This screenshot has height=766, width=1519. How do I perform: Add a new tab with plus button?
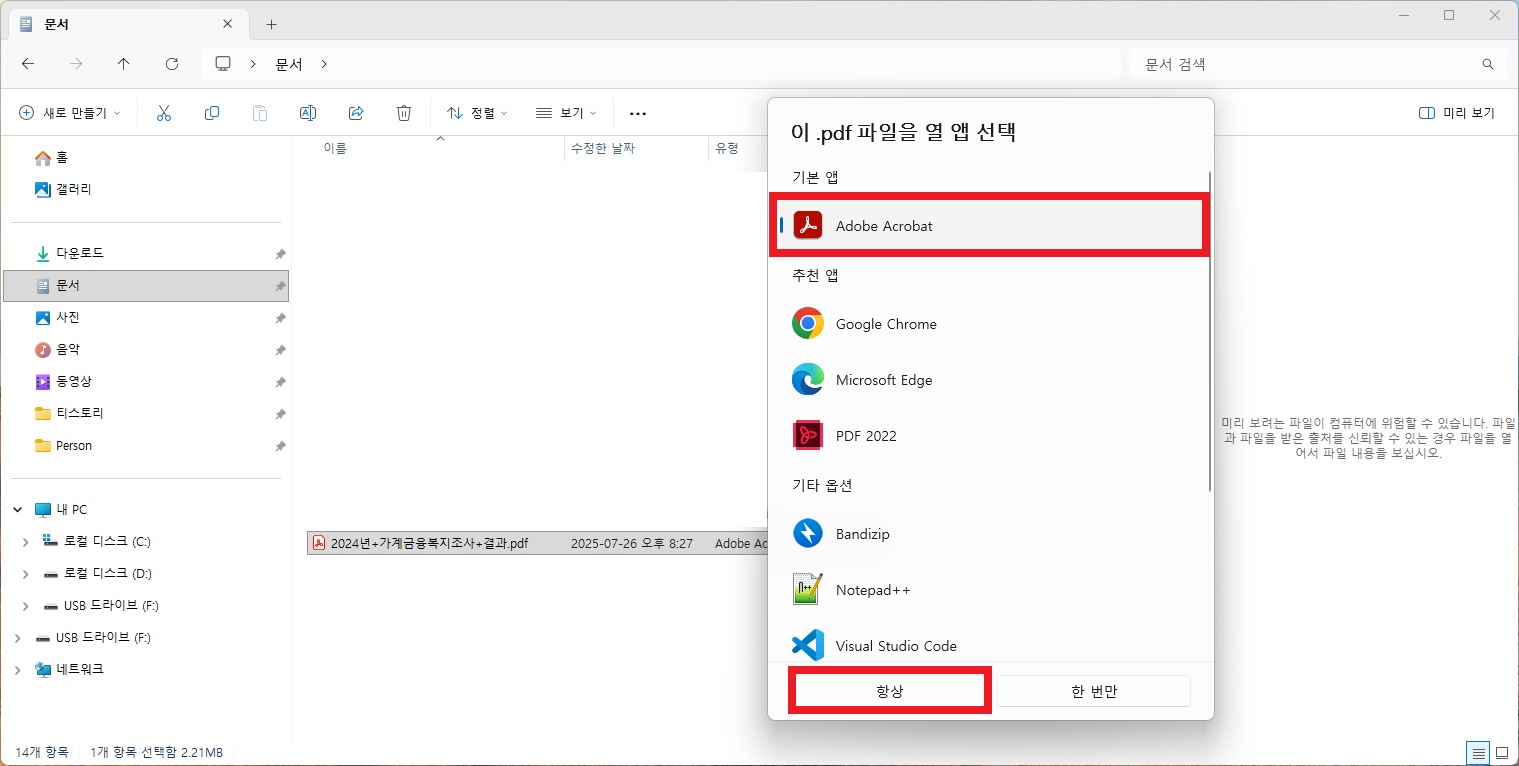coord(271,24)
